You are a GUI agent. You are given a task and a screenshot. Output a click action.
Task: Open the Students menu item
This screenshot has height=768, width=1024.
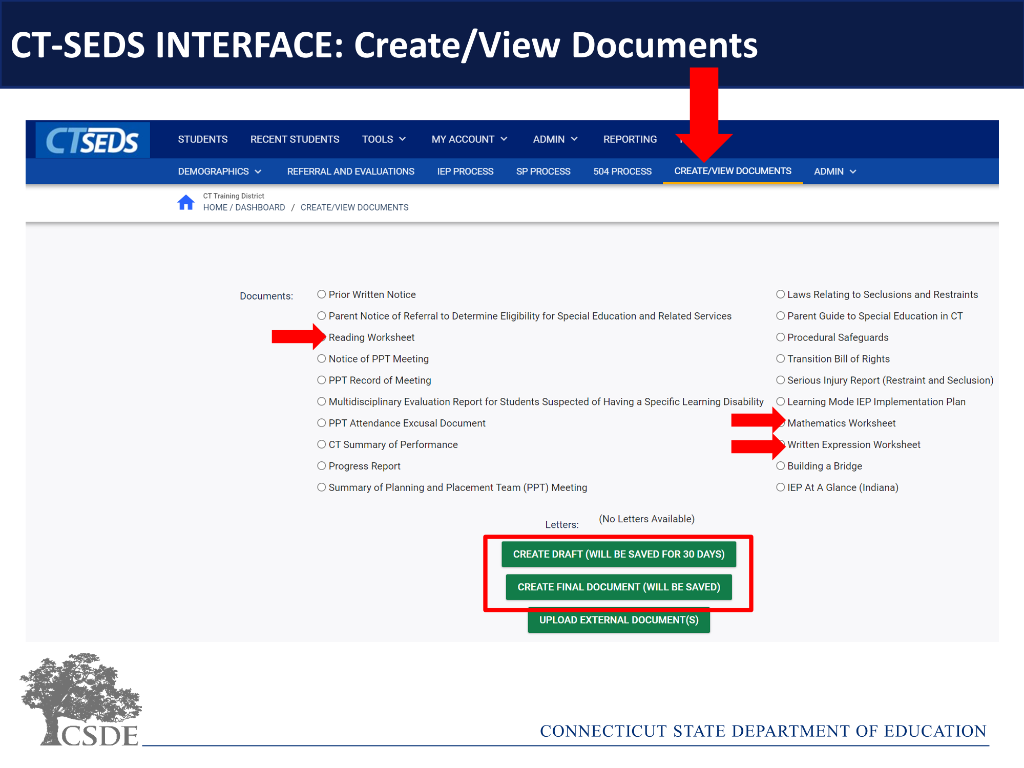pyautogui.click(x=202, y=139)
